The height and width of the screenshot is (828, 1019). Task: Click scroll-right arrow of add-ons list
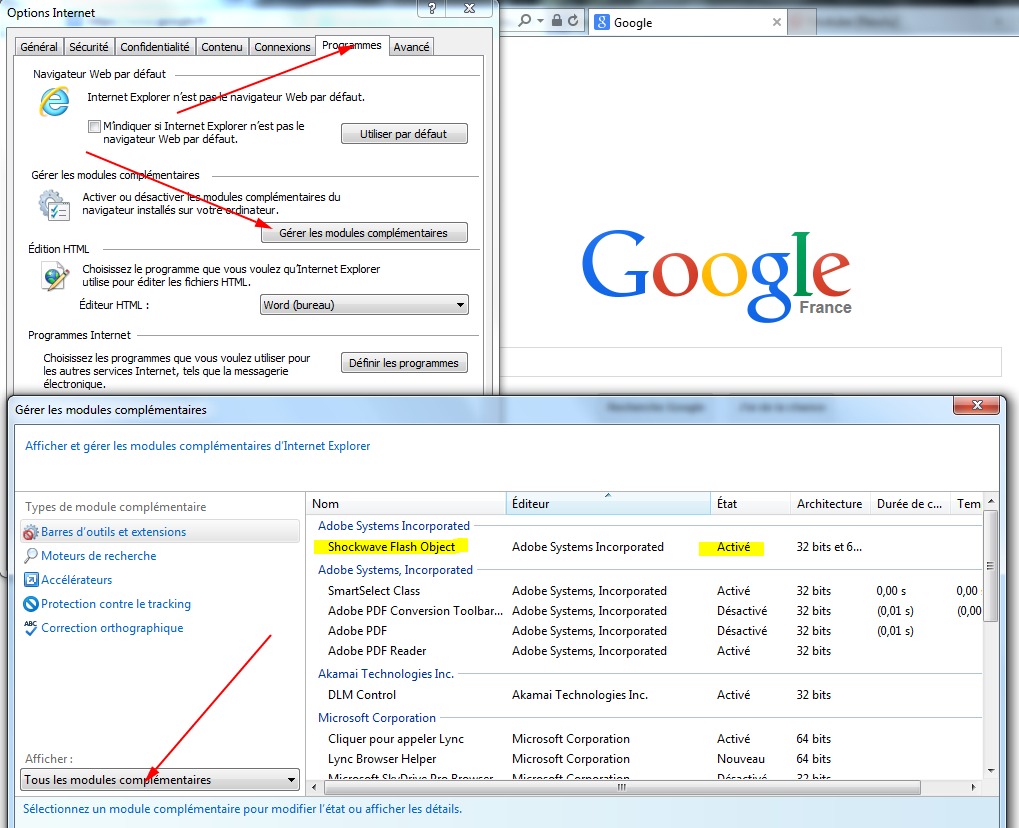pyautogui.click(x=974, y=787)
